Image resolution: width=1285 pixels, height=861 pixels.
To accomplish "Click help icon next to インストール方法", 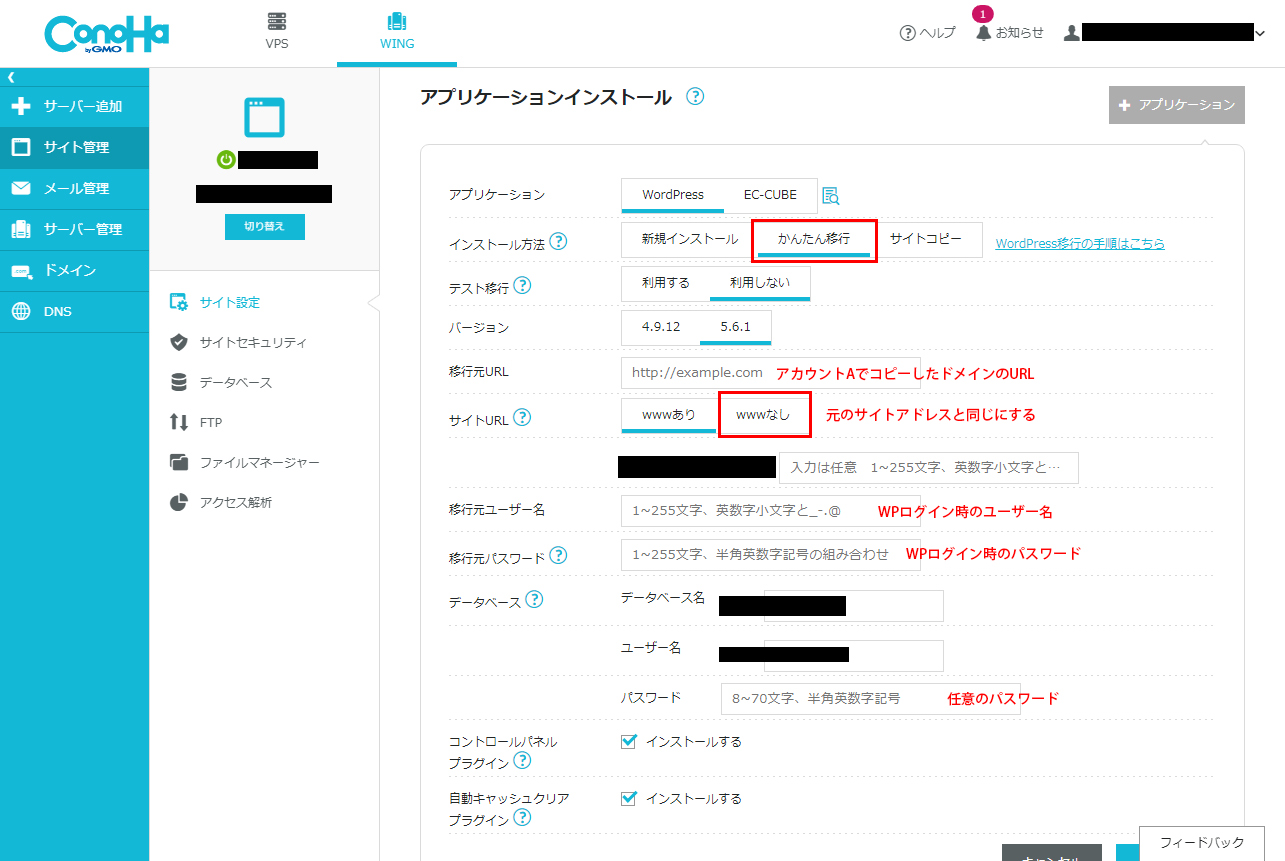I will point(558,242).
